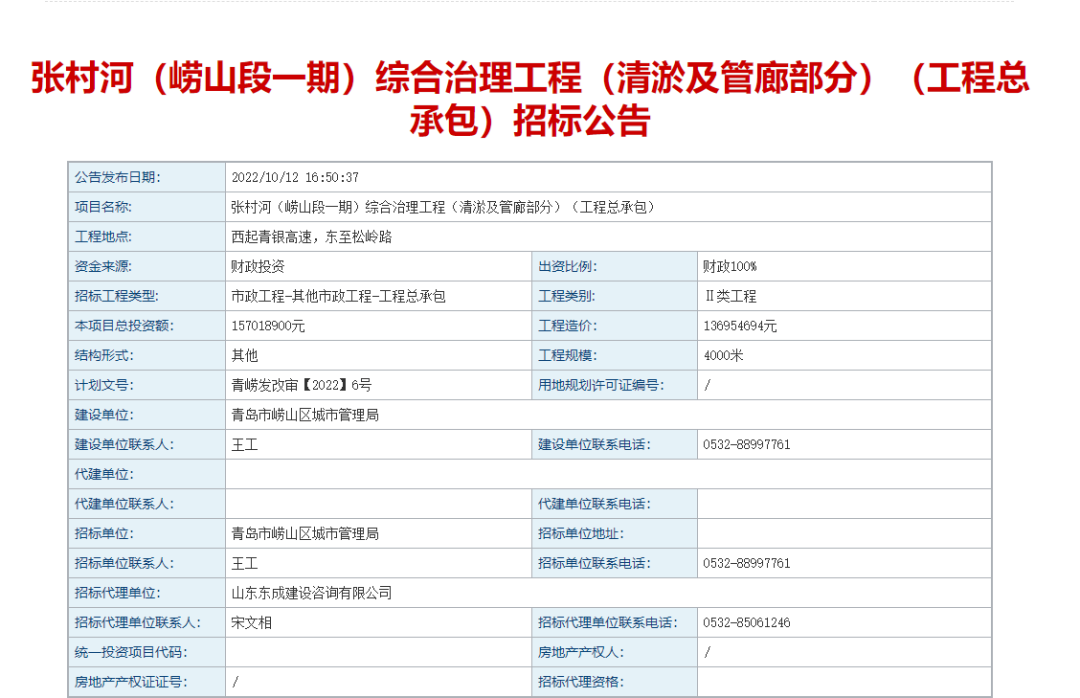Screen dimensions: 1080x698
Task: Click the 招标单位: label cell
Action: coord(147,533)
